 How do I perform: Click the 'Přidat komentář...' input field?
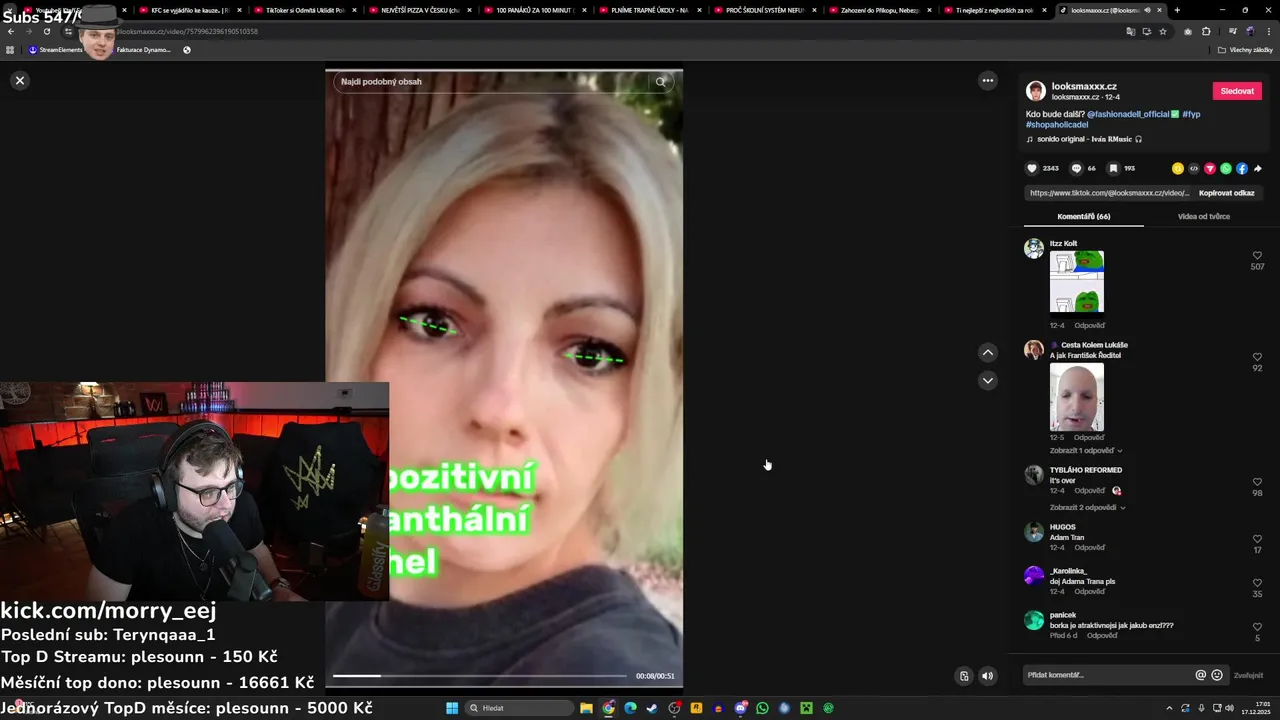coord(1108,675)
